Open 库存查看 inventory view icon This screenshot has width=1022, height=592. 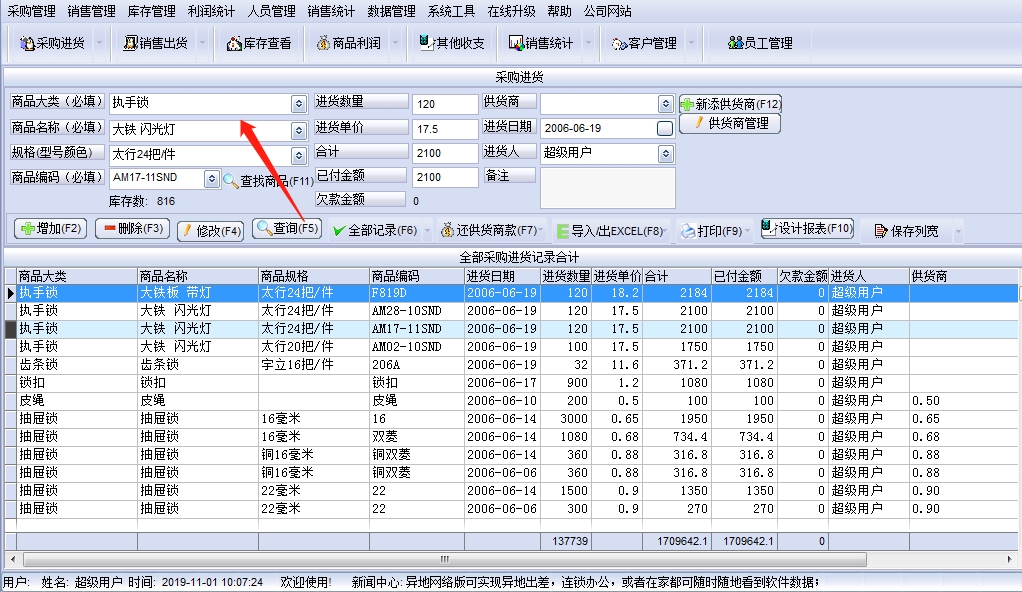point(234,44)
